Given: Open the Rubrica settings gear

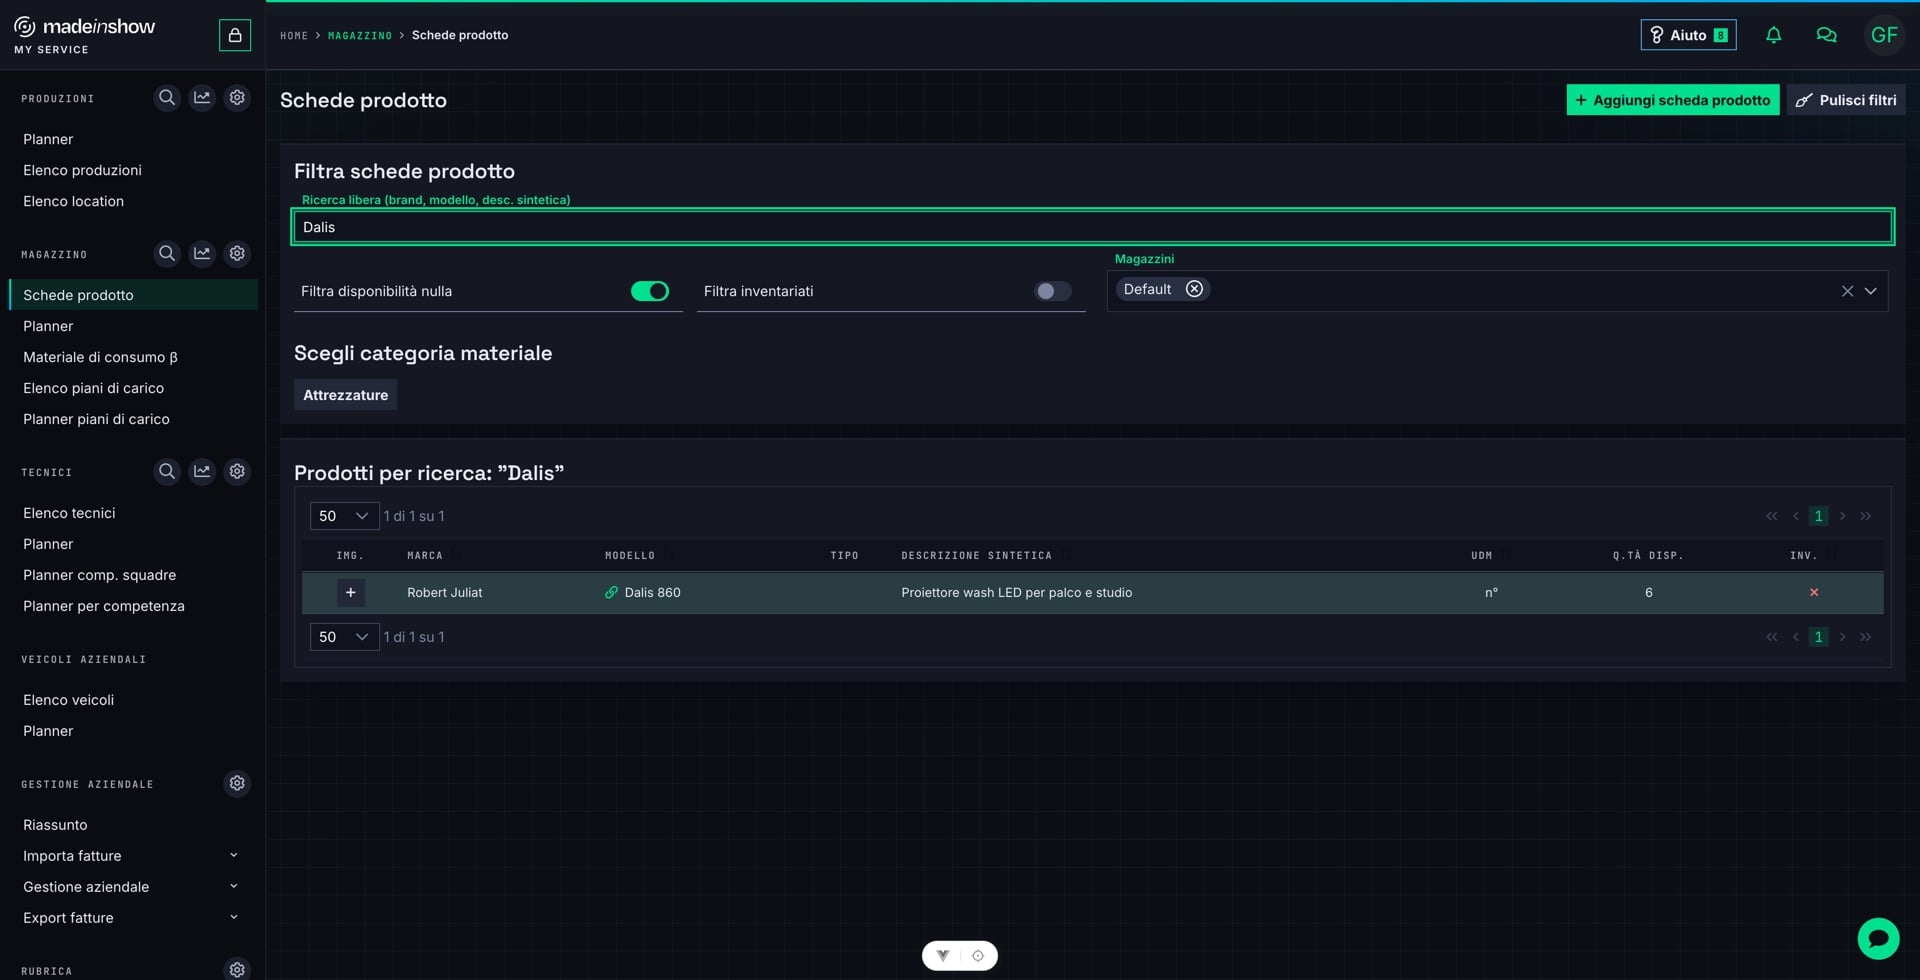Looking at the screenshot, I should point(237,969).
